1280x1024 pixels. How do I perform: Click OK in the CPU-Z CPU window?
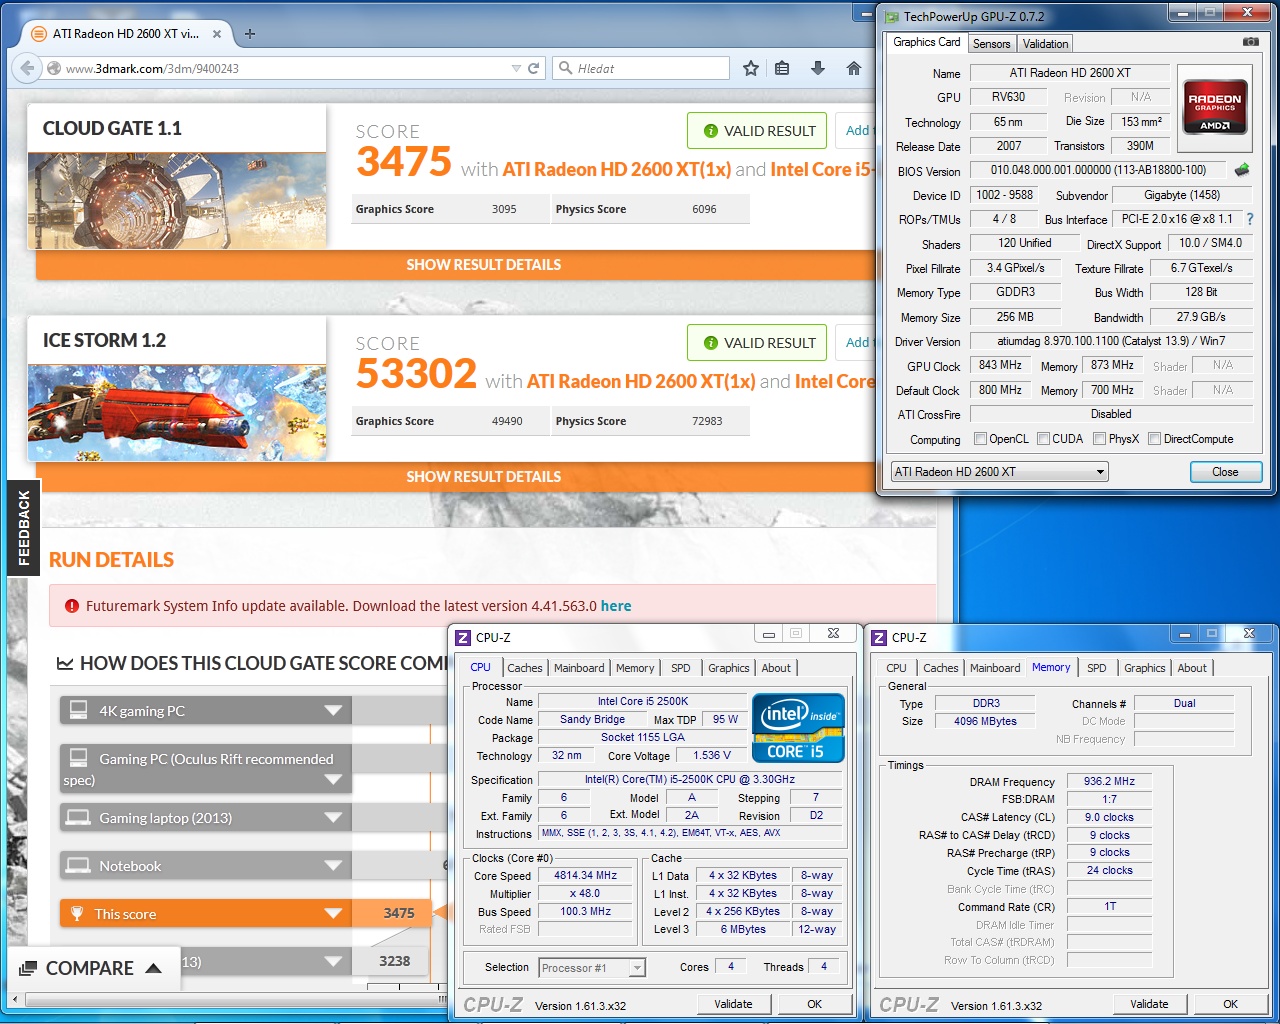point(814,1003)
